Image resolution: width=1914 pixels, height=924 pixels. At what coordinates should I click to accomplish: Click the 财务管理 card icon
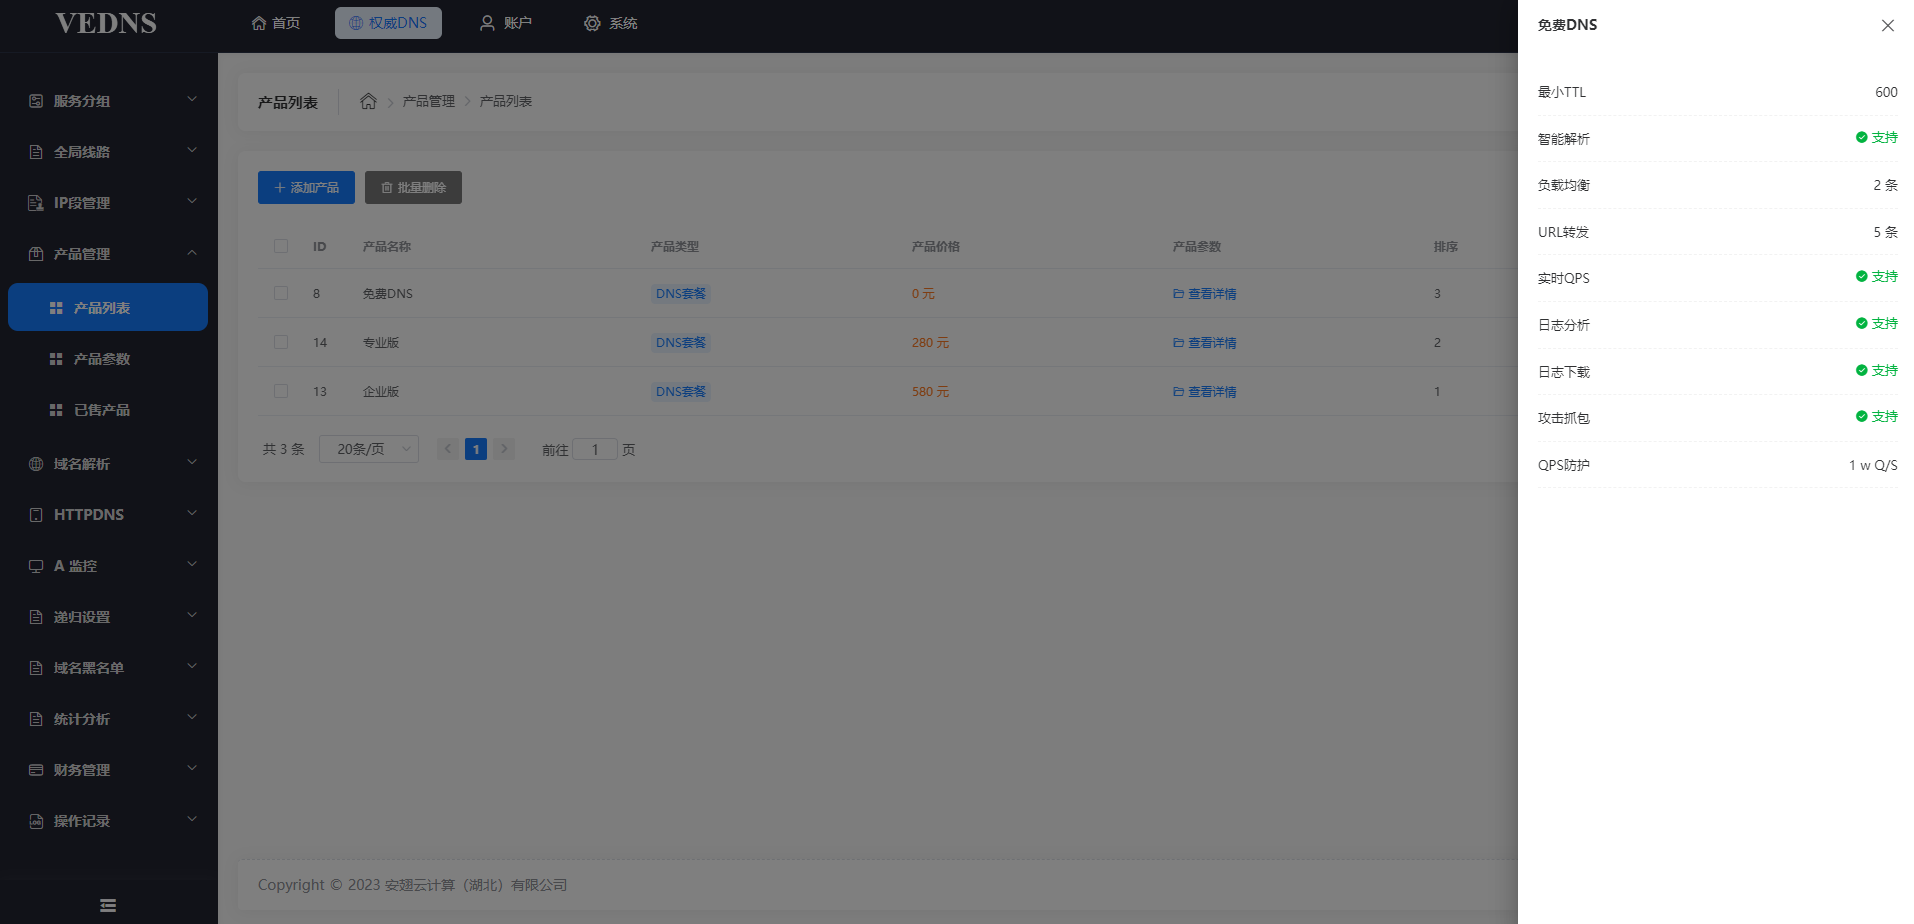(36, 770)
